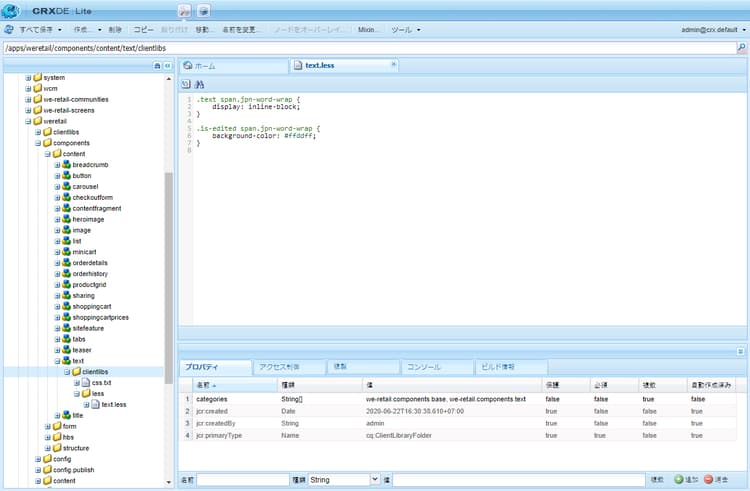This screenshot has width=750, height=491.
Task: Click the path search magnifier icon
Action: pyautogui.click(x=741, y=47)
